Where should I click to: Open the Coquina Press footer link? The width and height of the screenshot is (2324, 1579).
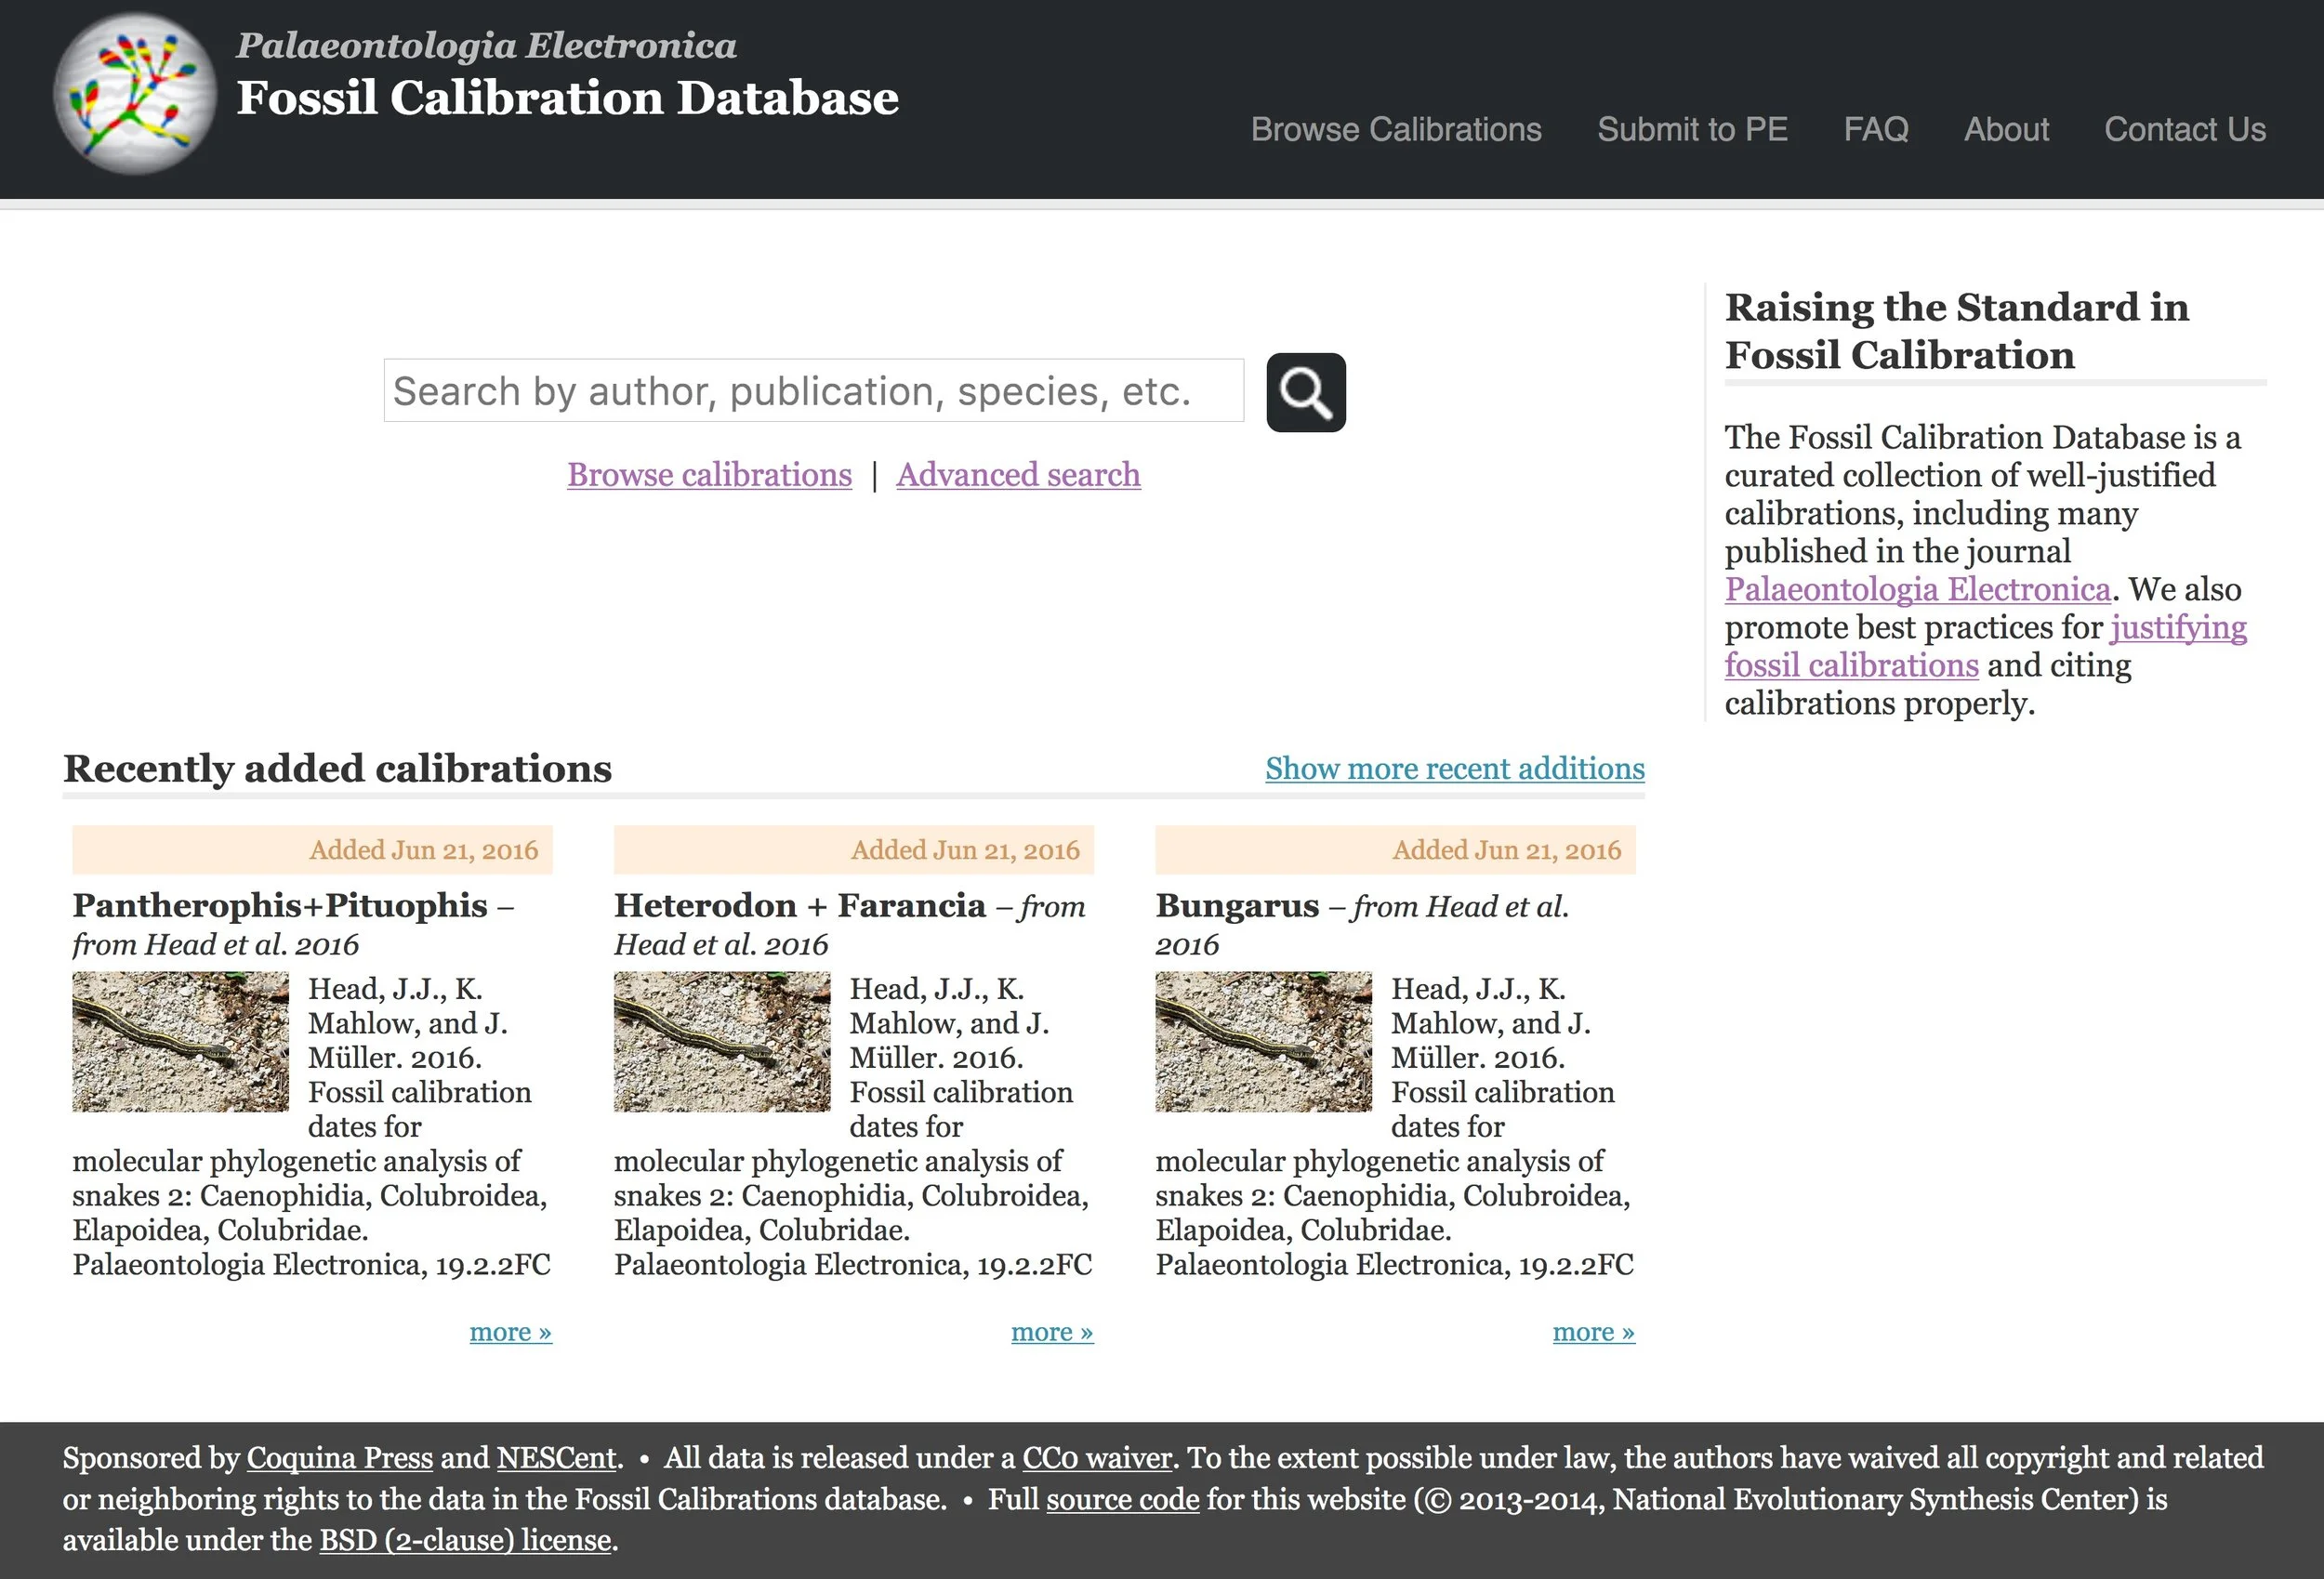tap(339, 1458)
